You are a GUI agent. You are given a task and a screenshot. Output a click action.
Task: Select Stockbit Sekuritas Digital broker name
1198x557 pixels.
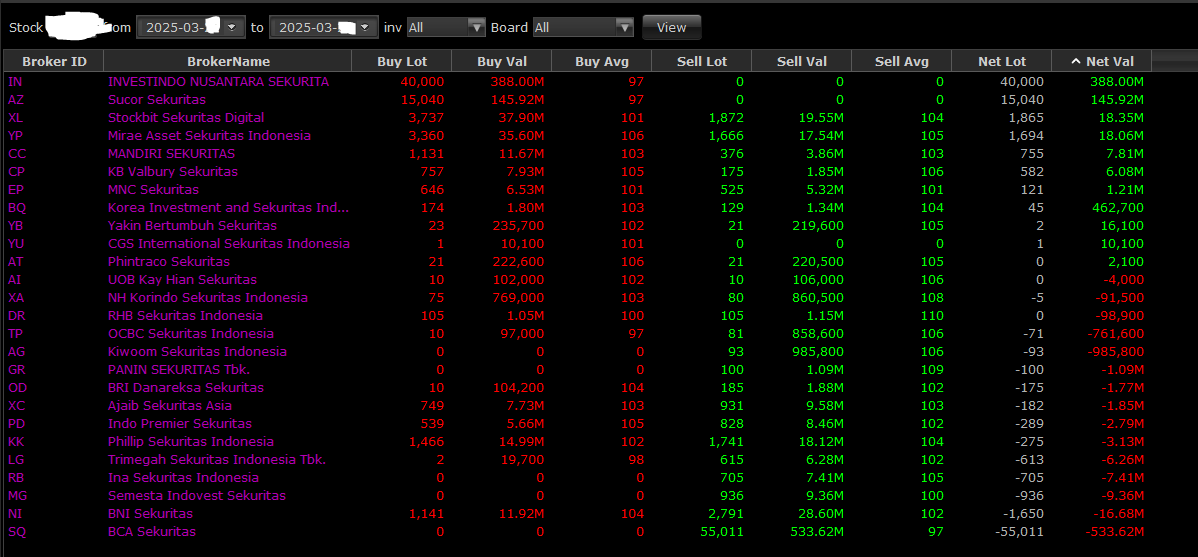click(186, 118)
